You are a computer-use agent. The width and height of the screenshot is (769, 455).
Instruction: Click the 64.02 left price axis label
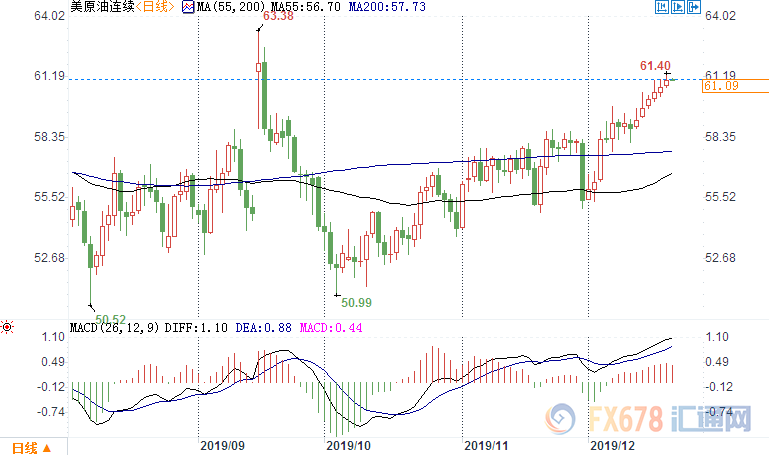point(50,16)
